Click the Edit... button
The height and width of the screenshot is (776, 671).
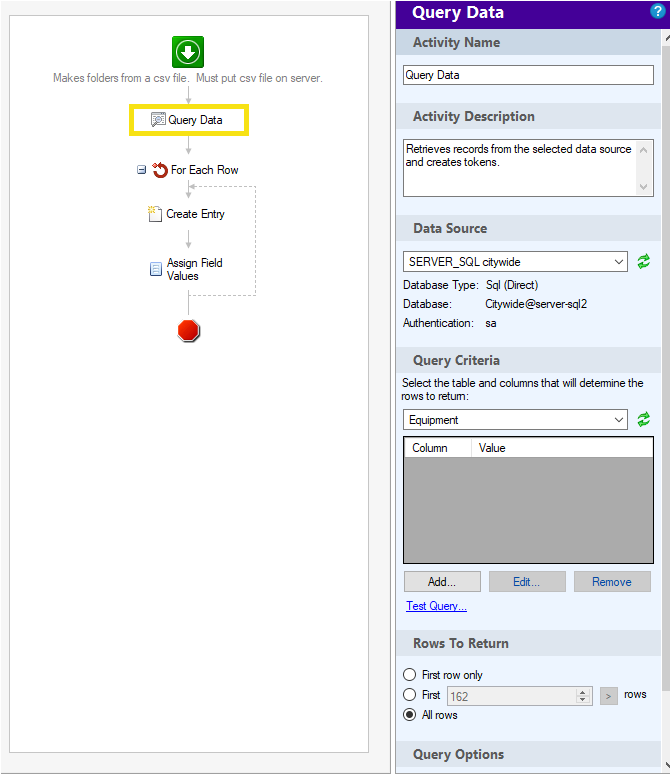[527, 582]
